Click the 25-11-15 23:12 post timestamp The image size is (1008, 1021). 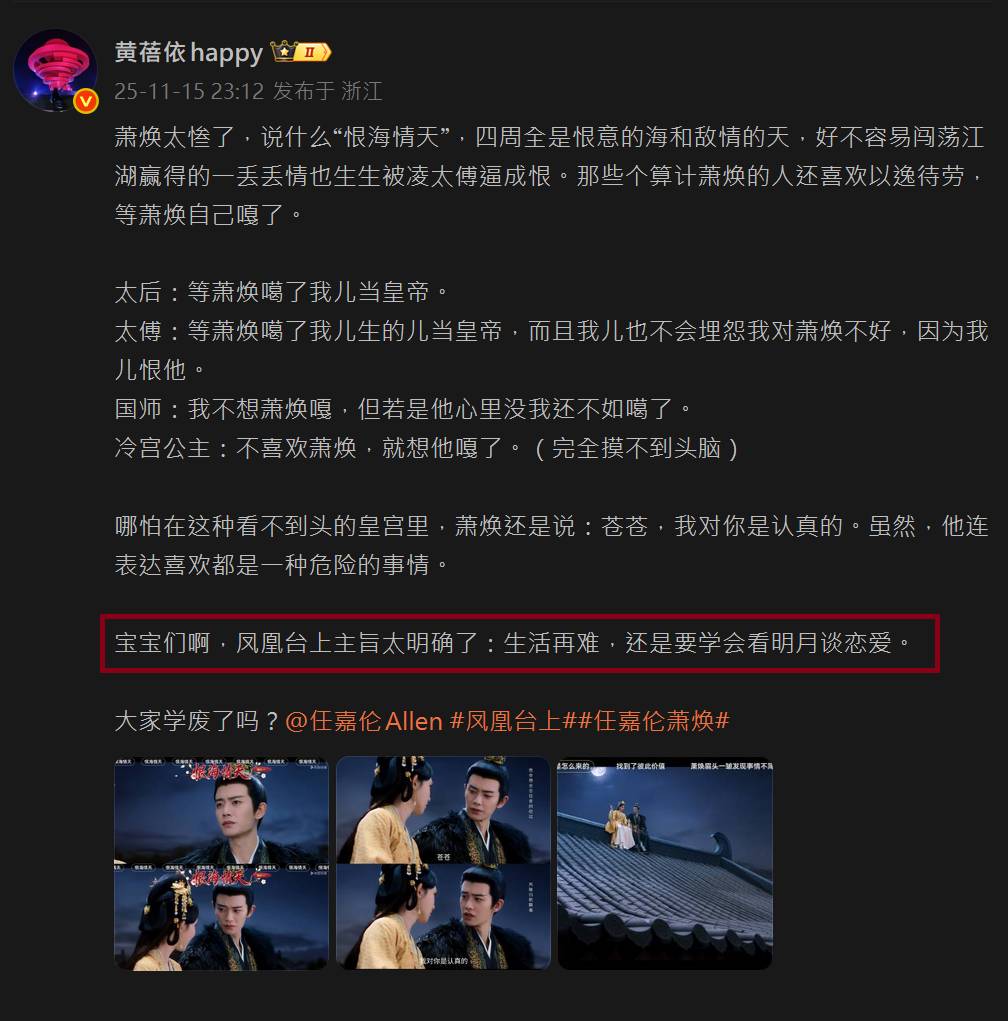[189, 91]
